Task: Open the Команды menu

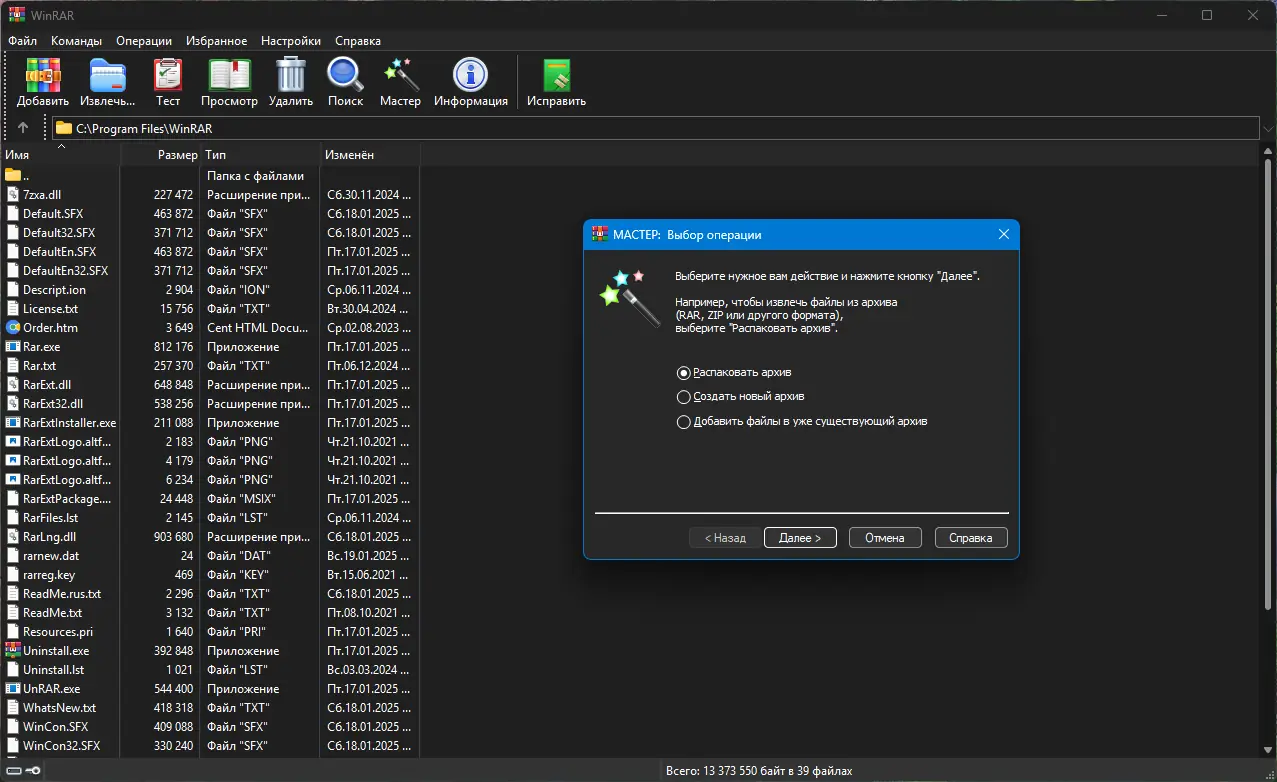Action: (x=76, y=41)
